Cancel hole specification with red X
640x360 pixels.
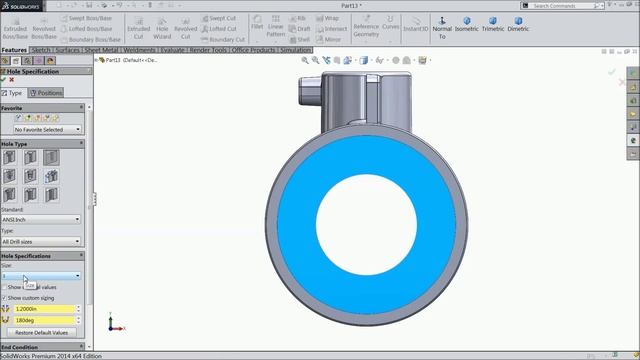(x=11, y=80)
